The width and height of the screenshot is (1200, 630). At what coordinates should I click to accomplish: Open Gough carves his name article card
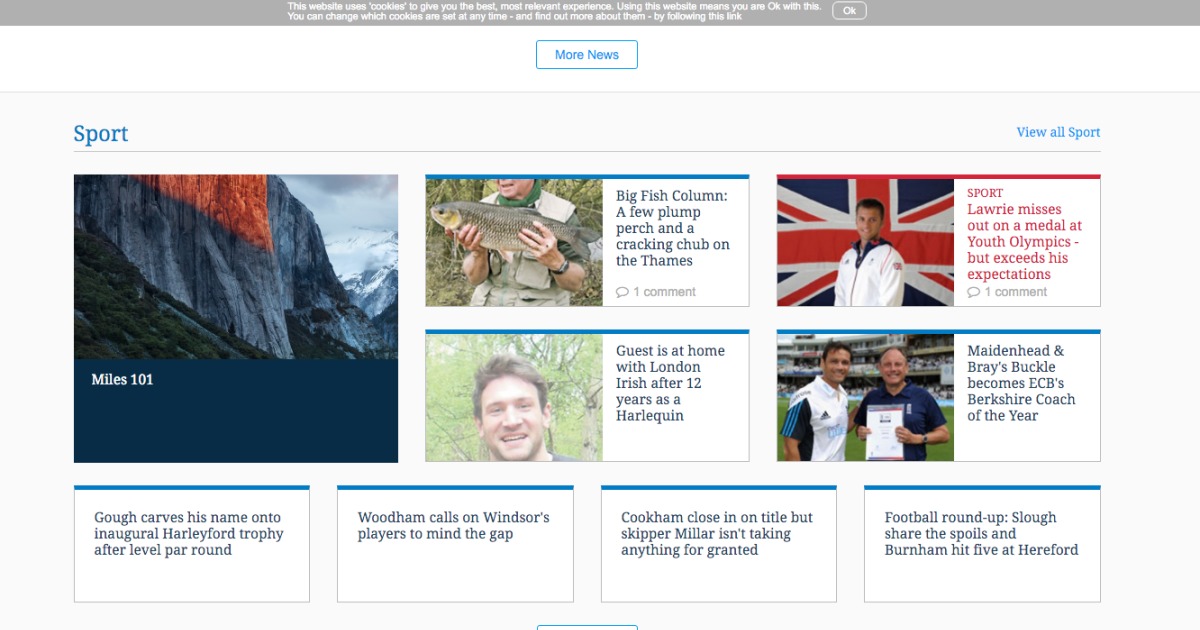pyautogui.click(x=189, y=534)
